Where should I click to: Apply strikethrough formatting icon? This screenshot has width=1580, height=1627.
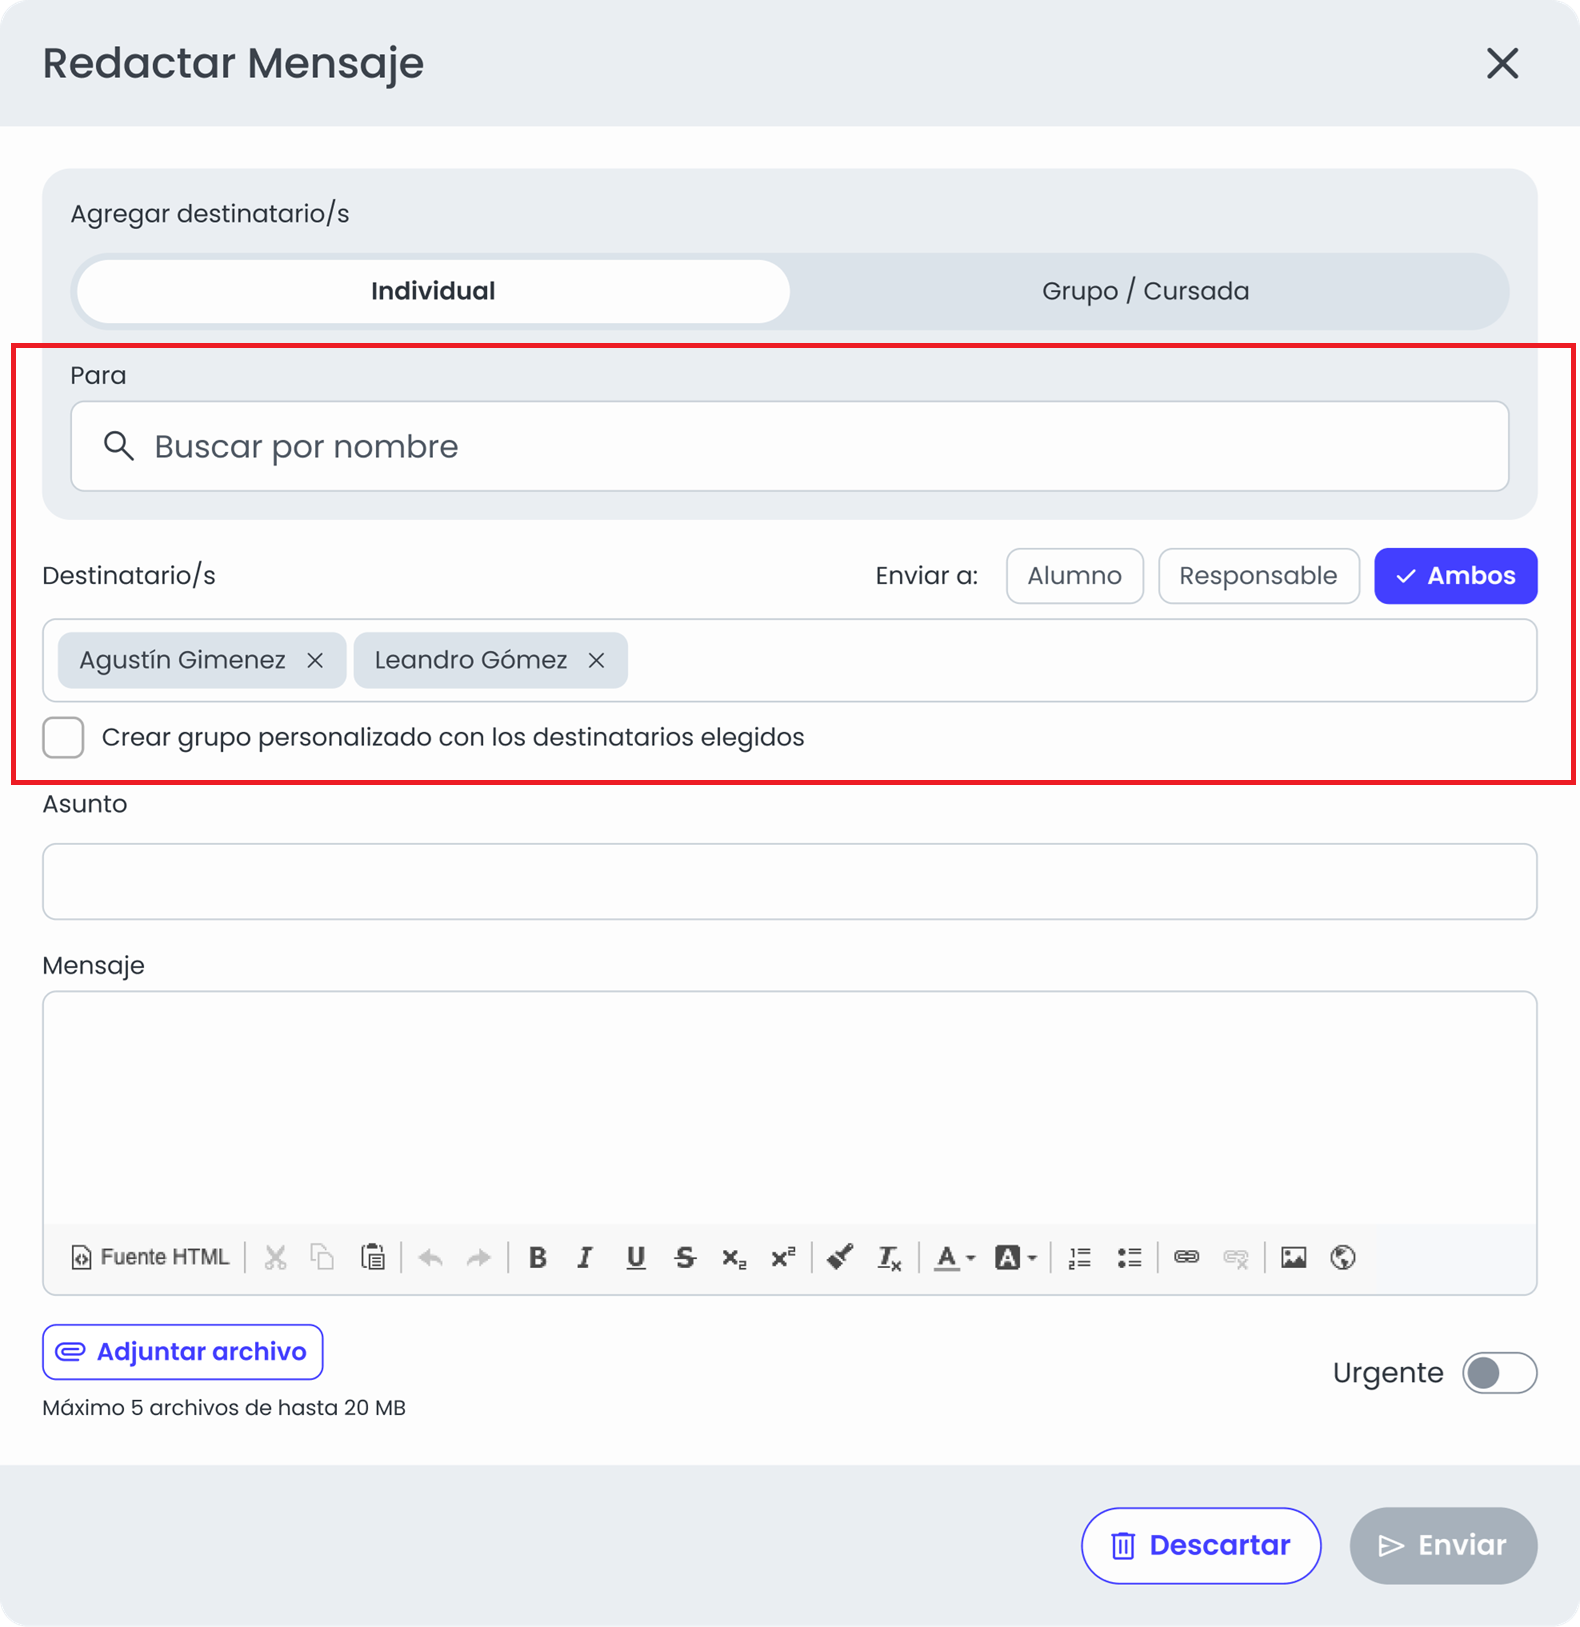coord(685,1257)
